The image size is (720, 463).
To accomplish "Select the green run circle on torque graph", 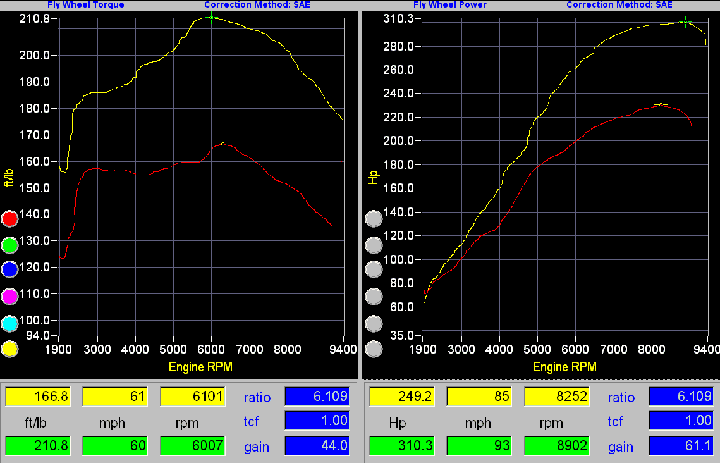I will pos(11,244).
